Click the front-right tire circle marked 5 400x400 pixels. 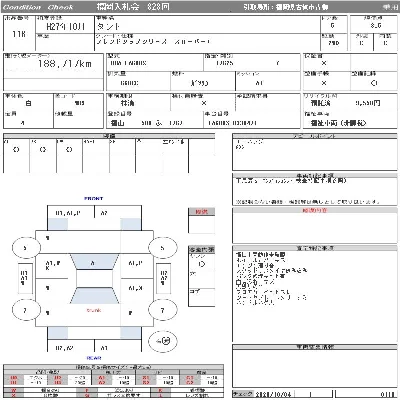[162, 248]
